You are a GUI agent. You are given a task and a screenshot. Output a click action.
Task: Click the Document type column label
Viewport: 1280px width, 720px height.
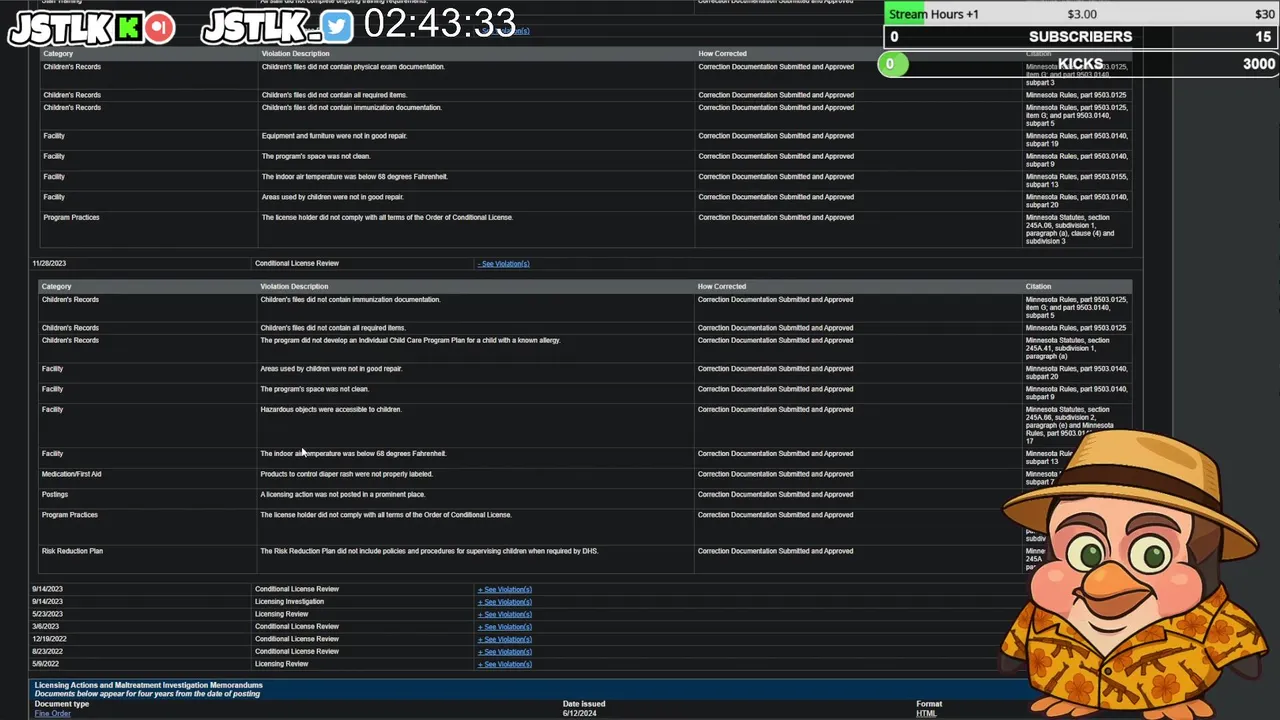(62, 704)
